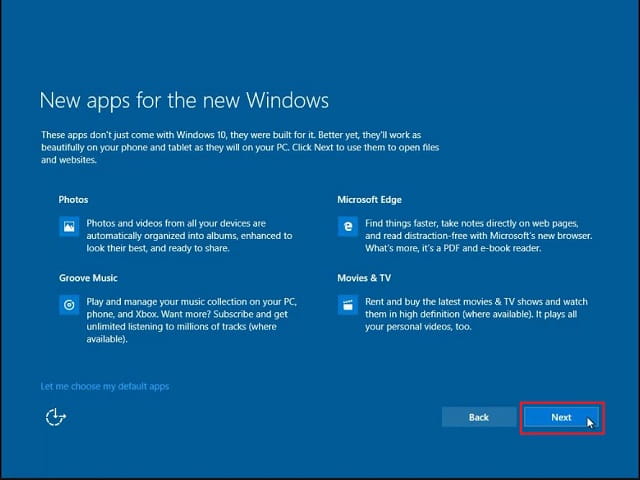Select the Movies & TV heading
Screen dimensions: 640x480
(364, 278)
